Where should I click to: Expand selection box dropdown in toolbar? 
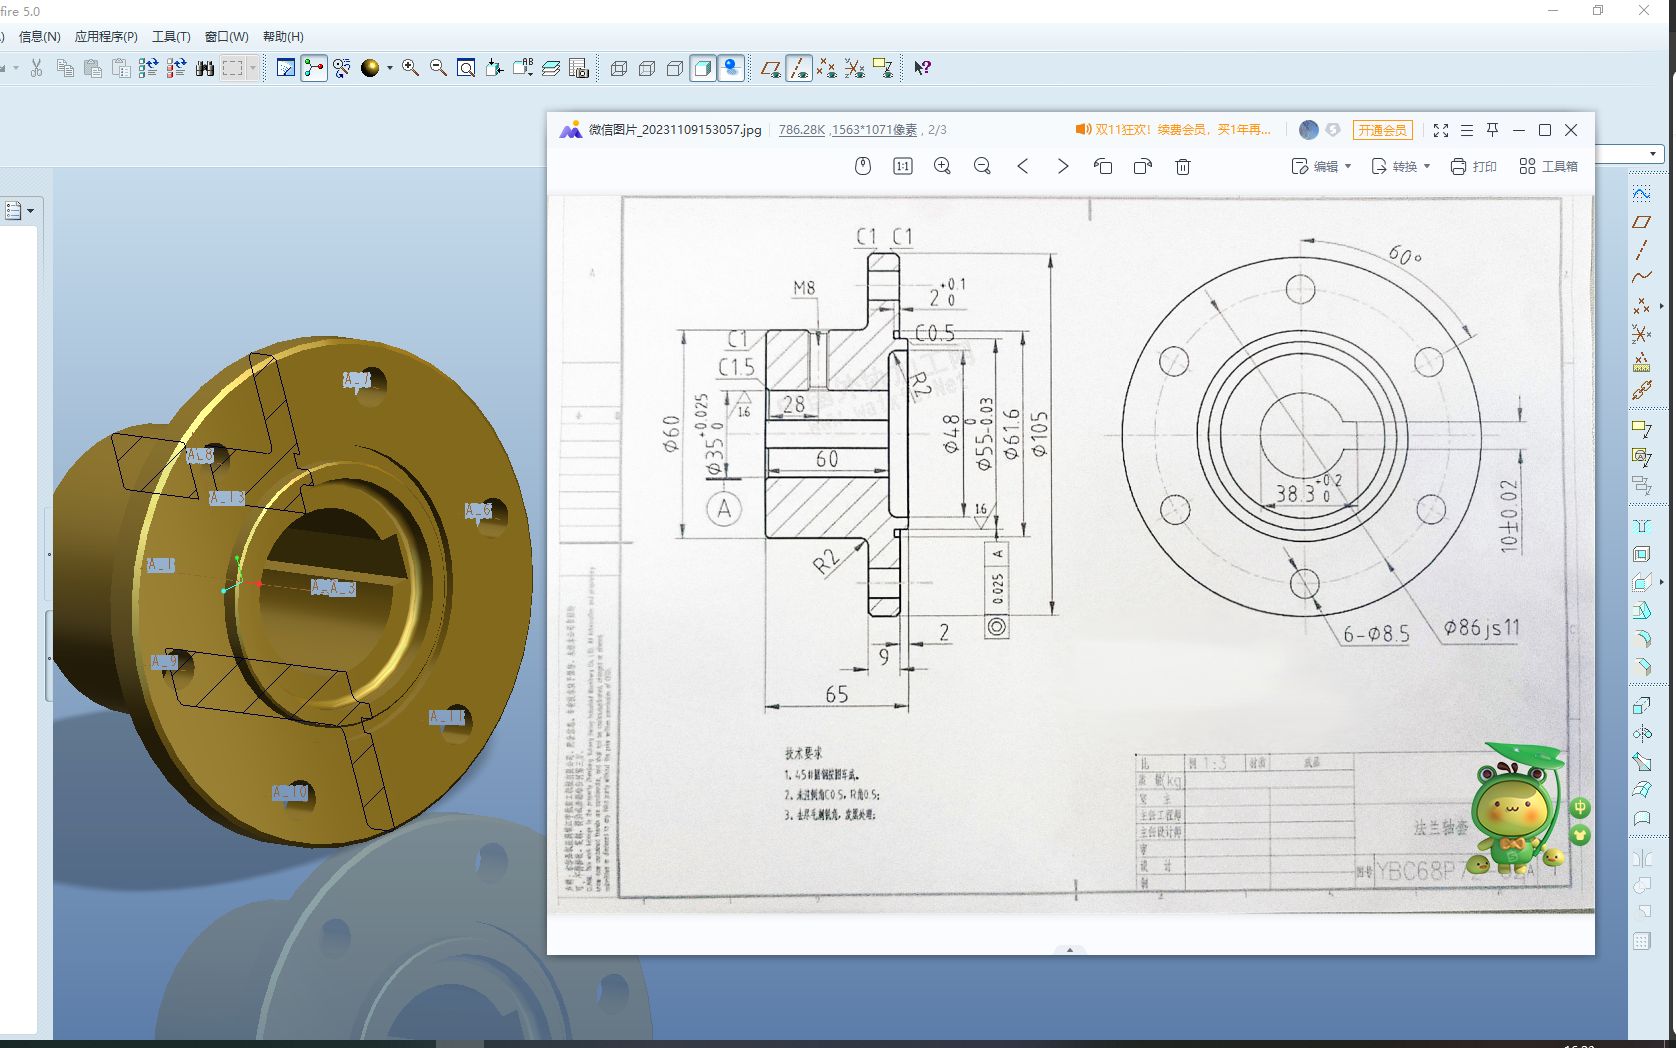pos(253,68)
